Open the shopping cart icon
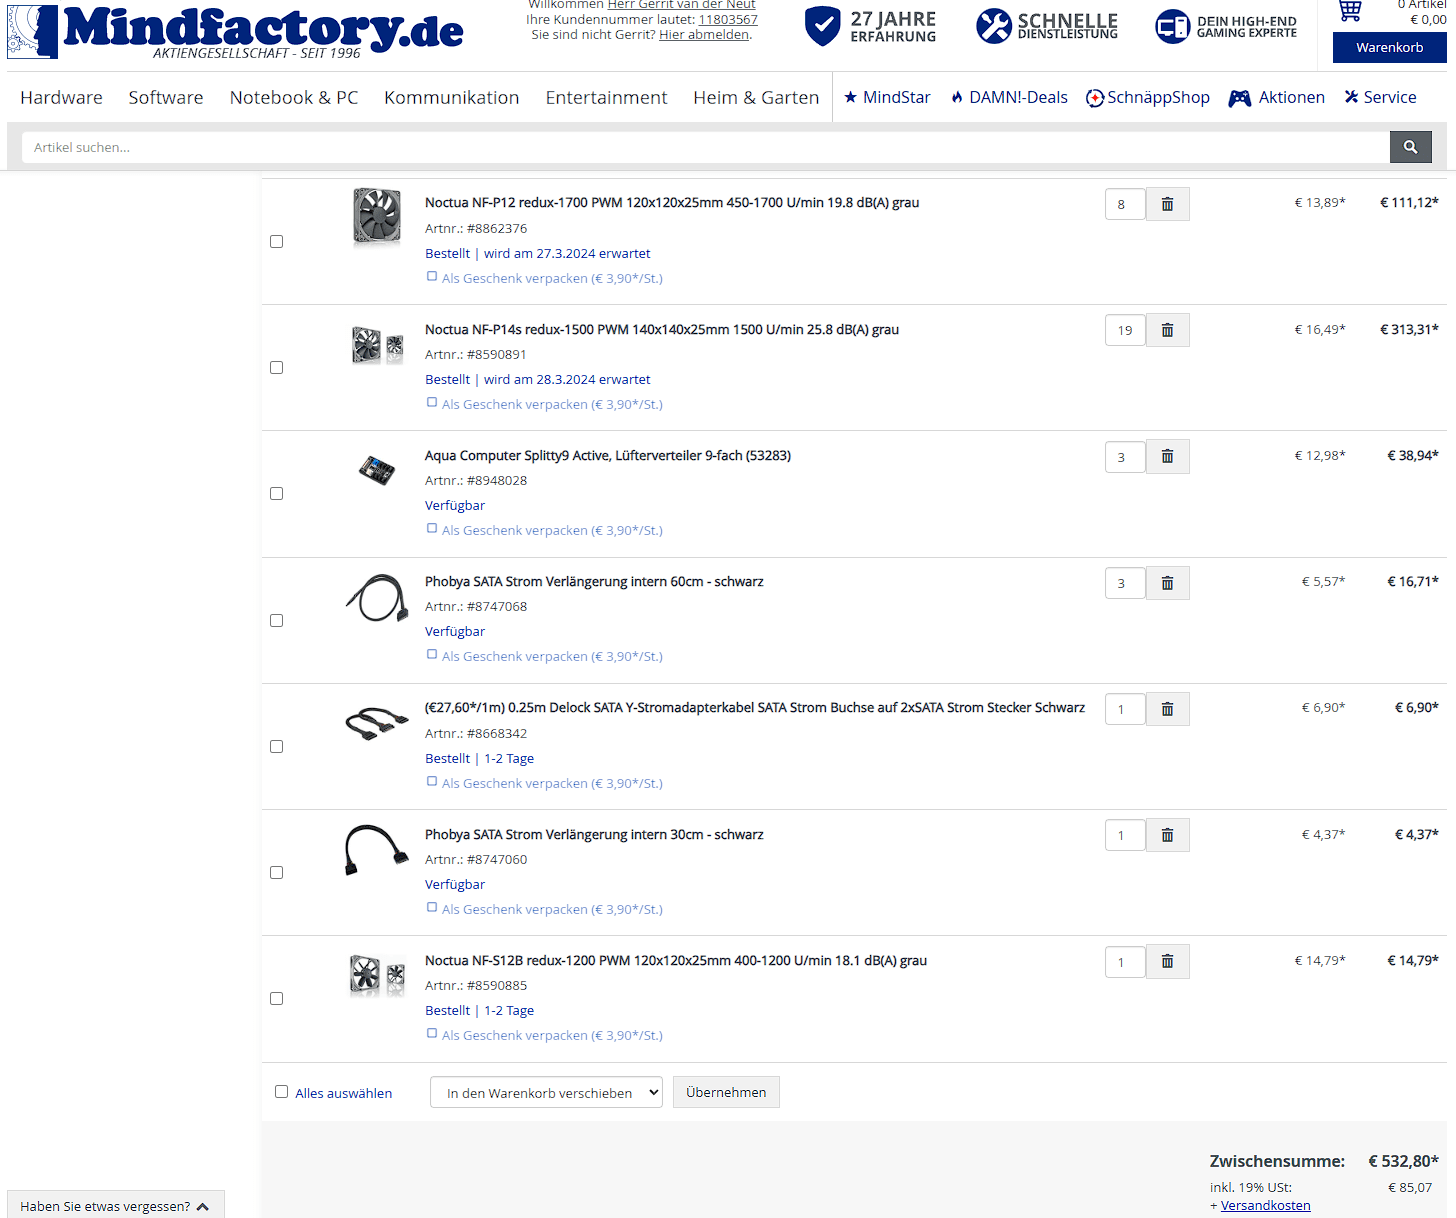 click(x=1350, y=11)
